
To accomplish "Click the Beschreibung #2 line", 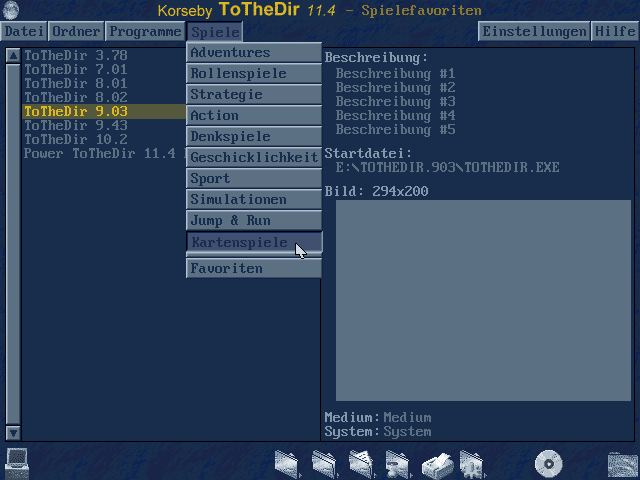I will pyautogui.click(x=395, y=87).
